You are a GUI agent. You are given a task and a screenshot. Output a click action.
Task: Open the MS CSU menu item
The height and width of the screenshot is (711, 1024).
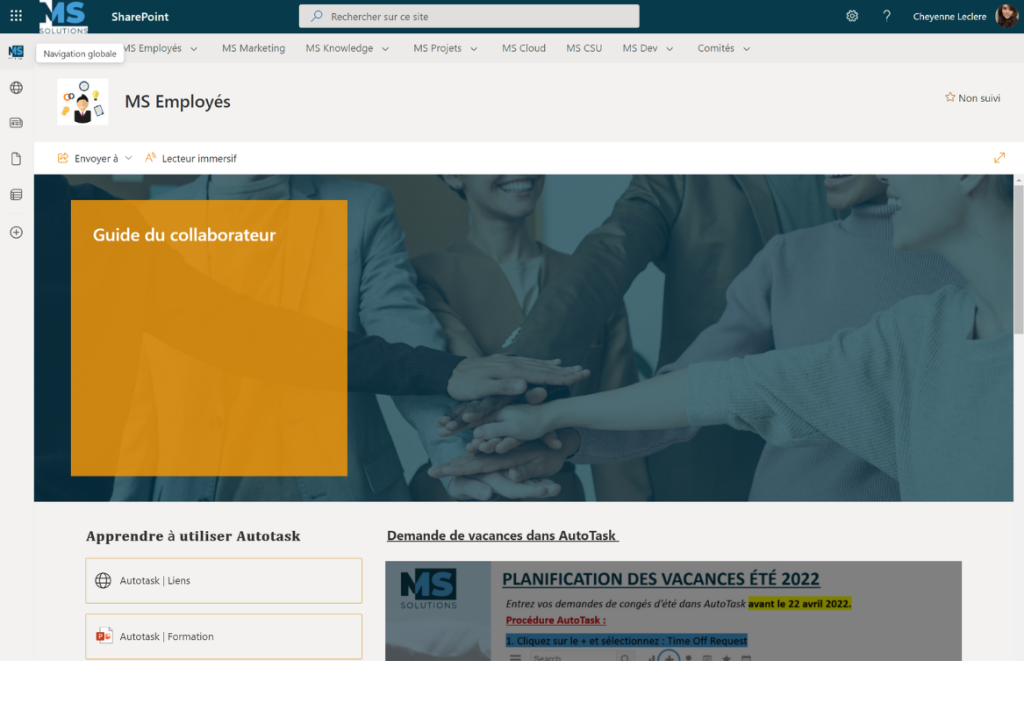584,48
